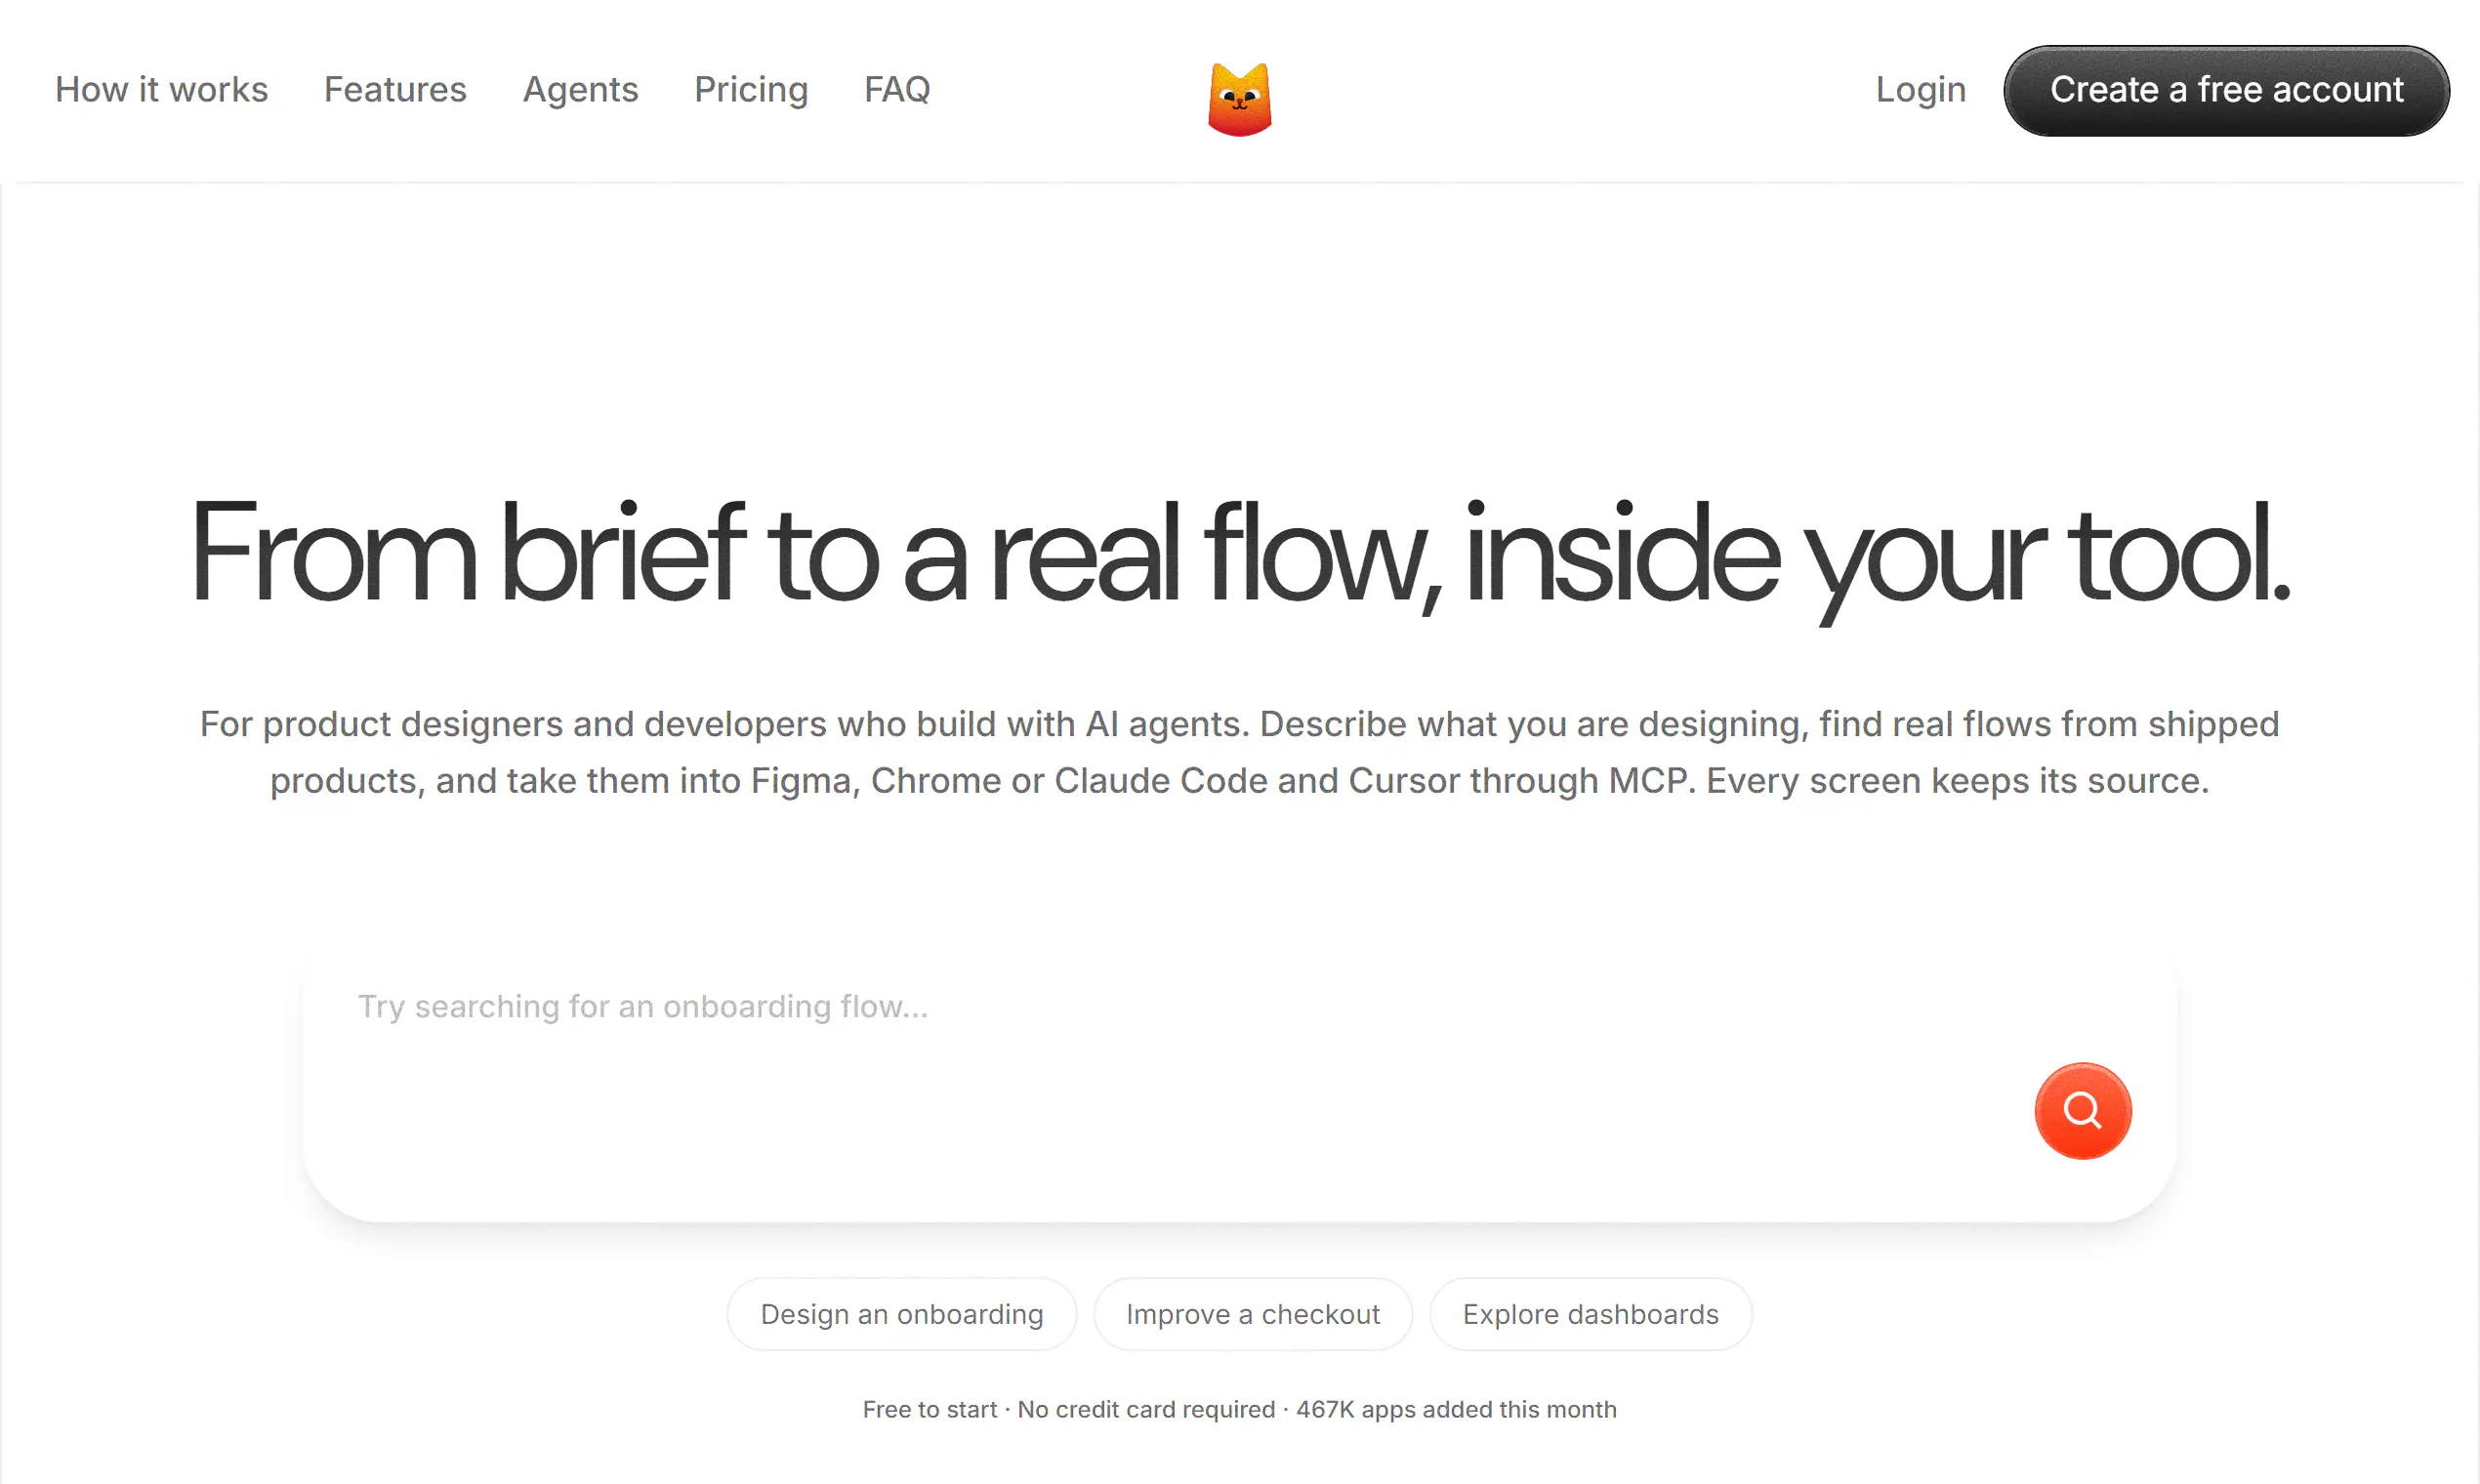Choose the Explore dashboards suggestion chip
The height and width of the screenshot is (1484, 2480).
[x=1591, y=1314]
